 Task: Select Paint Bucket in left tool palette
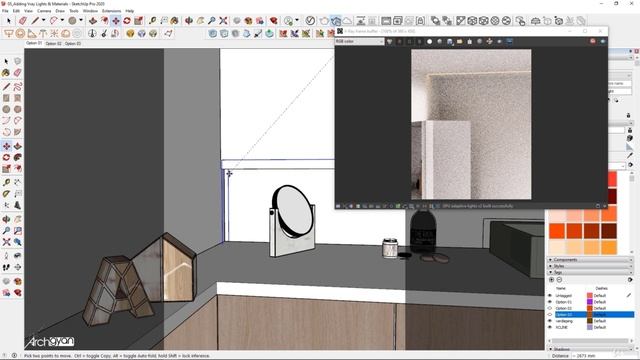click(6, 73)
